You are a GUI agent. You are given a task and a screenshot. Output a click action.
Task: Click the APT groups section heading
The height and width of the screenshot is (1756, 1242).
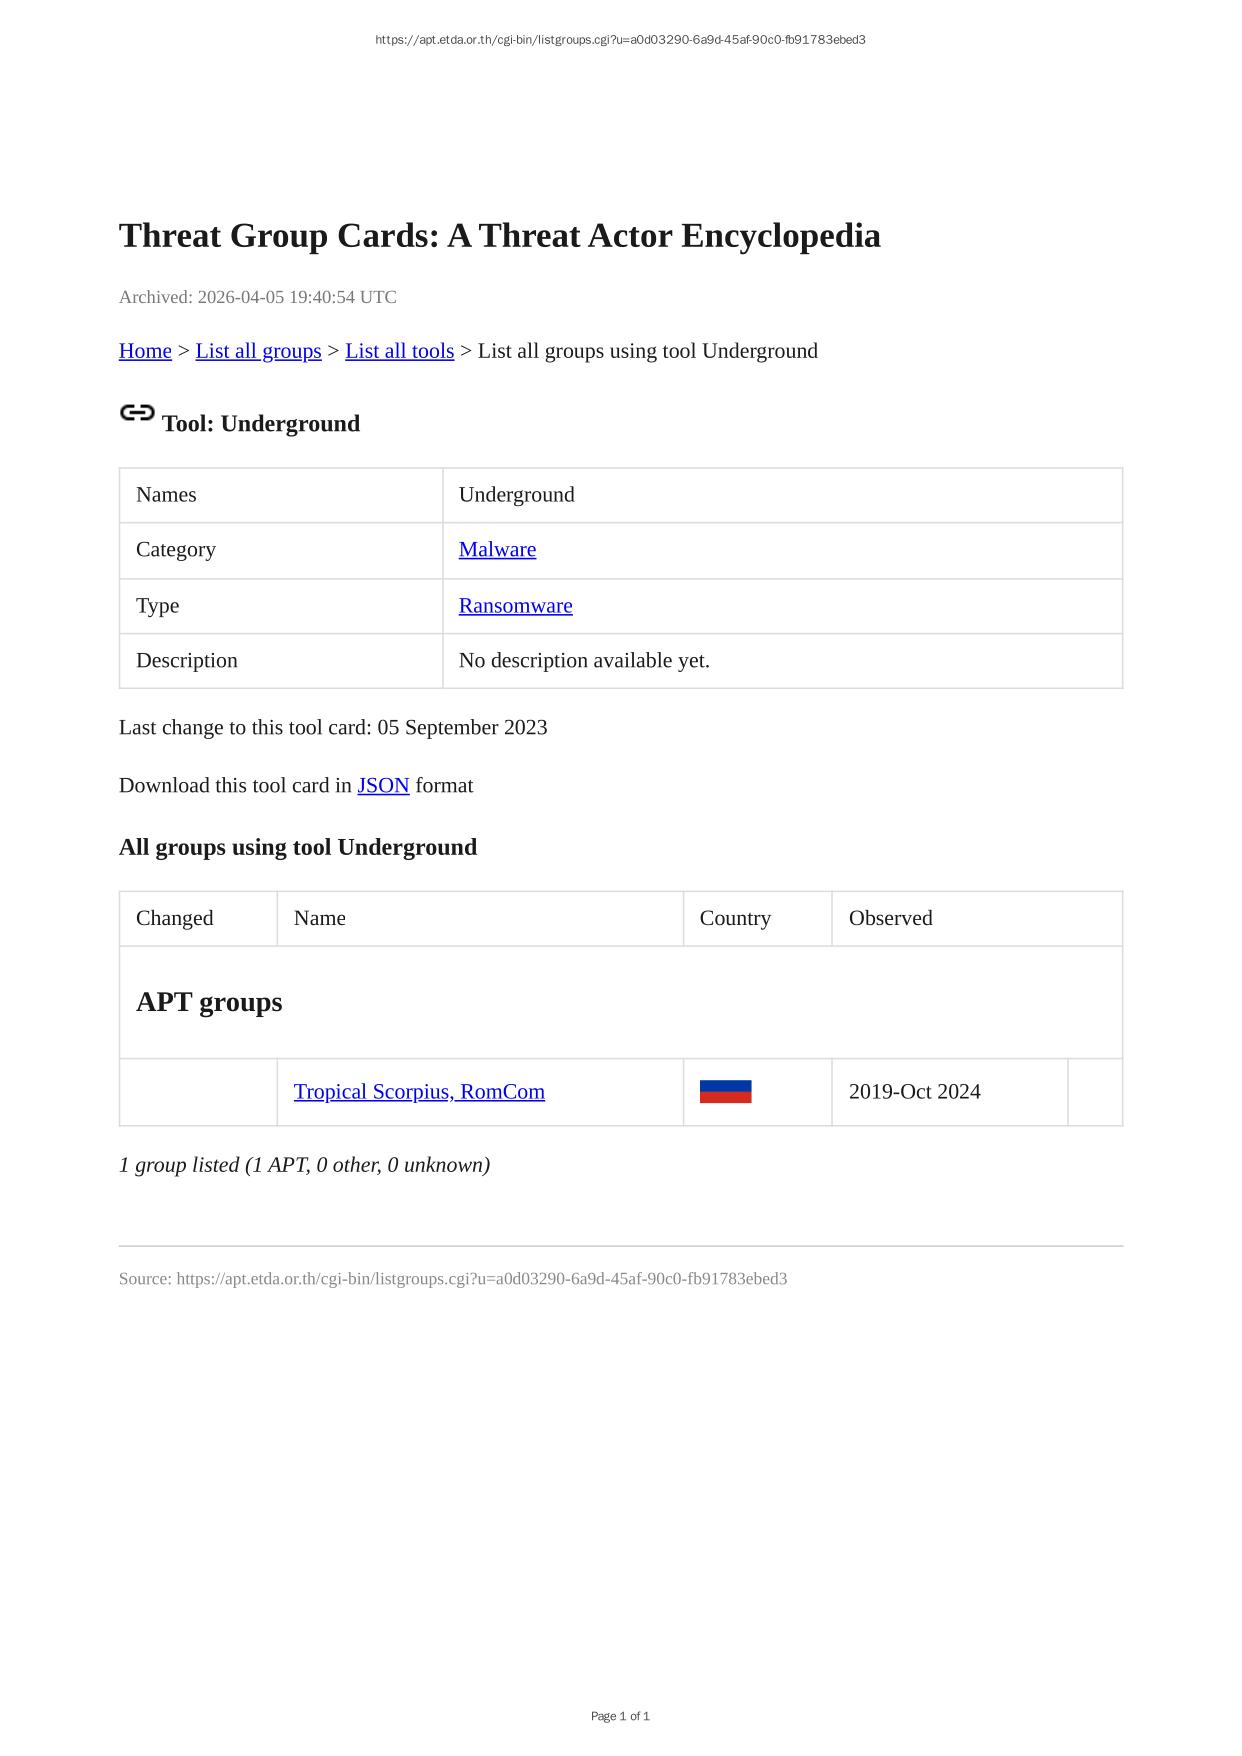pyautogui.click(x=209, y=1002)
